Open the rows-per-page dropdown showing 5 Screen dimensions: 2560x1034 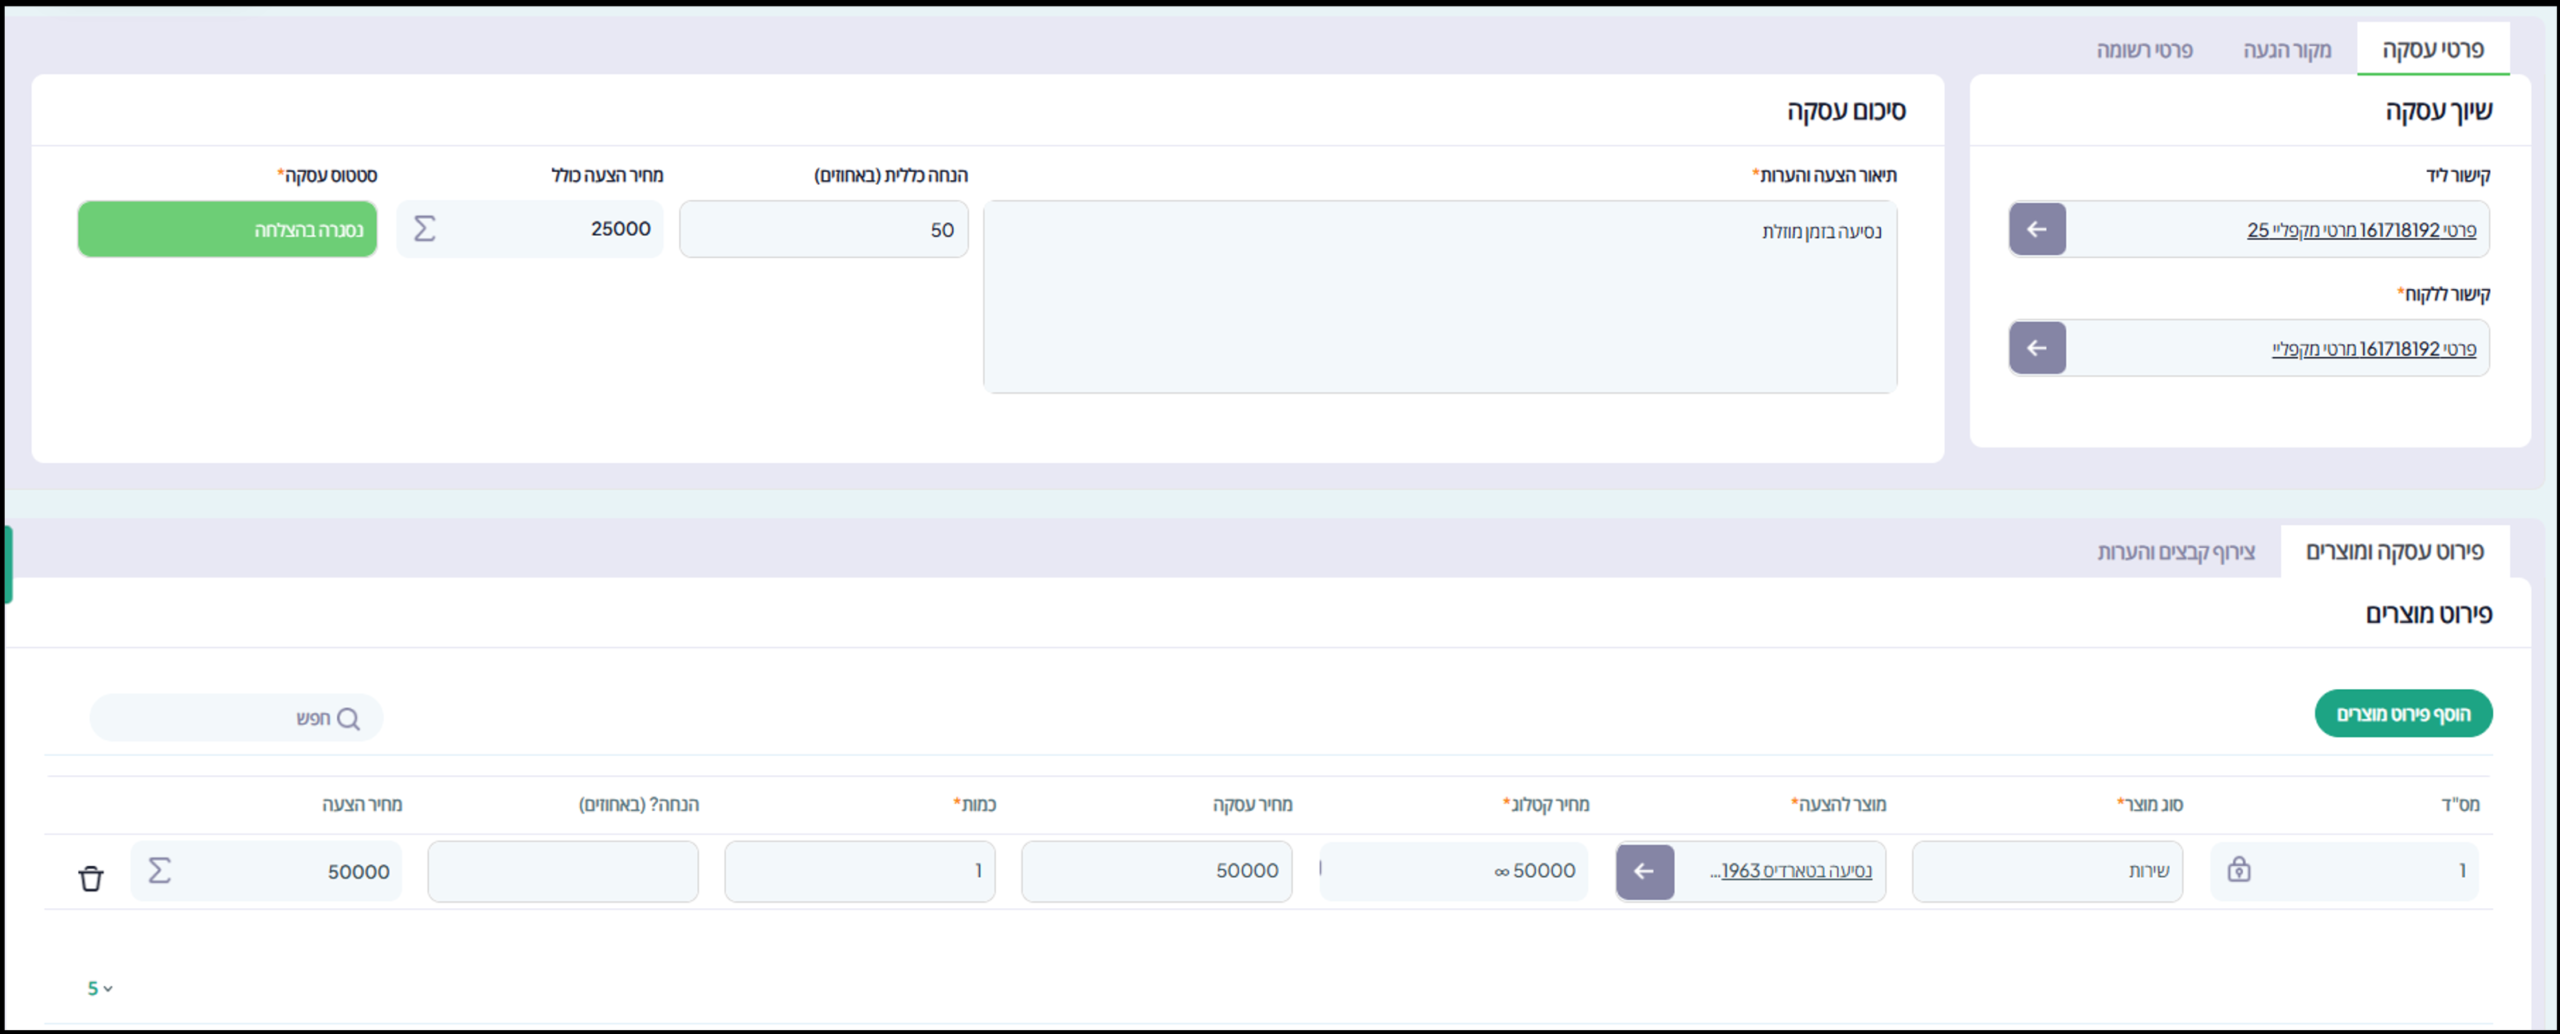(x=99, y=988)
